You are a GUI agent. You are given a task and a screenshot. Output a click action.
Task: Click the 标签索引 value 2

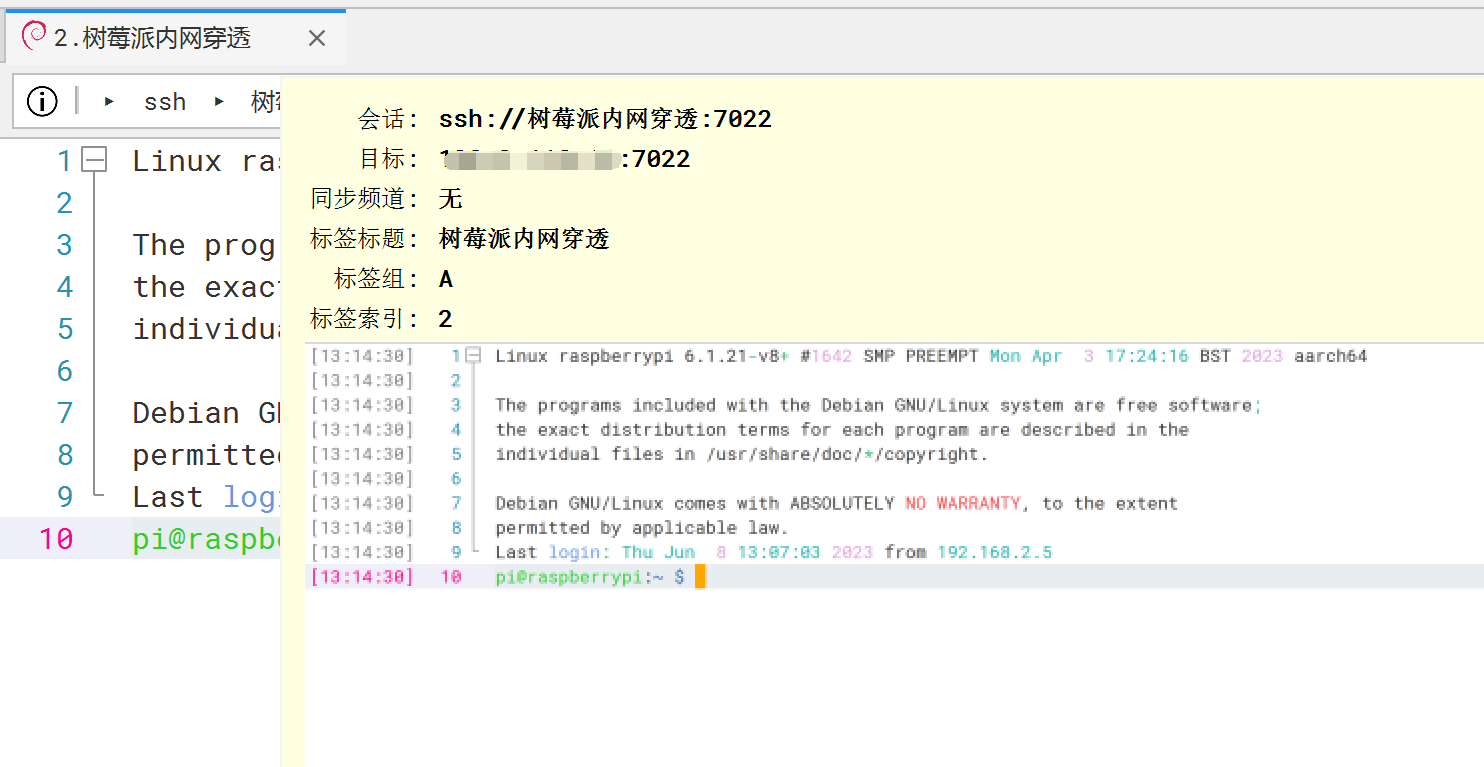point(445,319)
